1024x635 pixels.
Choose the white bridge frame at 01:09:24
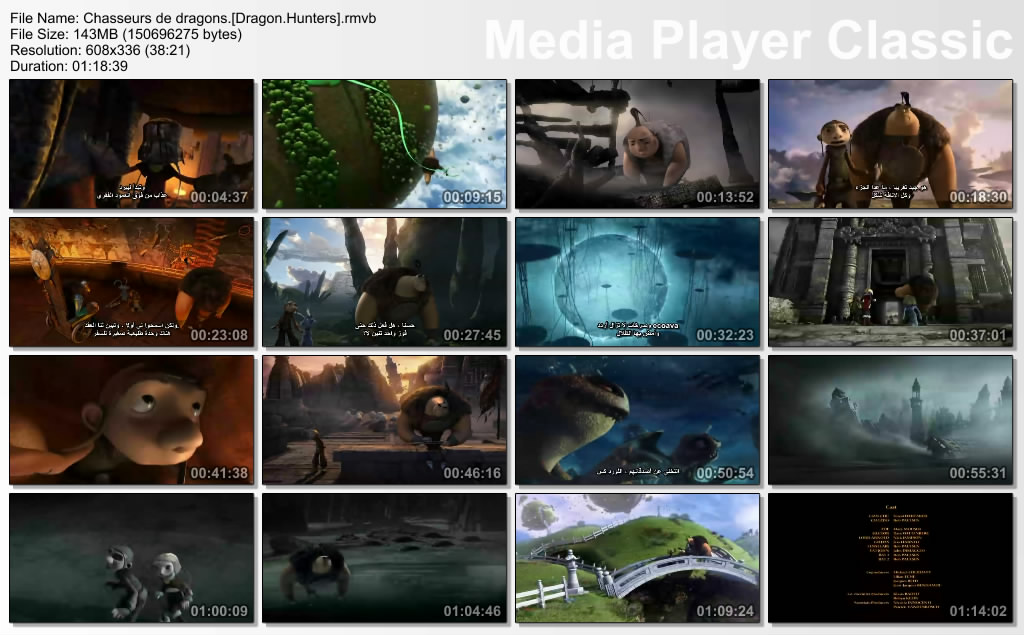point(637,558)
